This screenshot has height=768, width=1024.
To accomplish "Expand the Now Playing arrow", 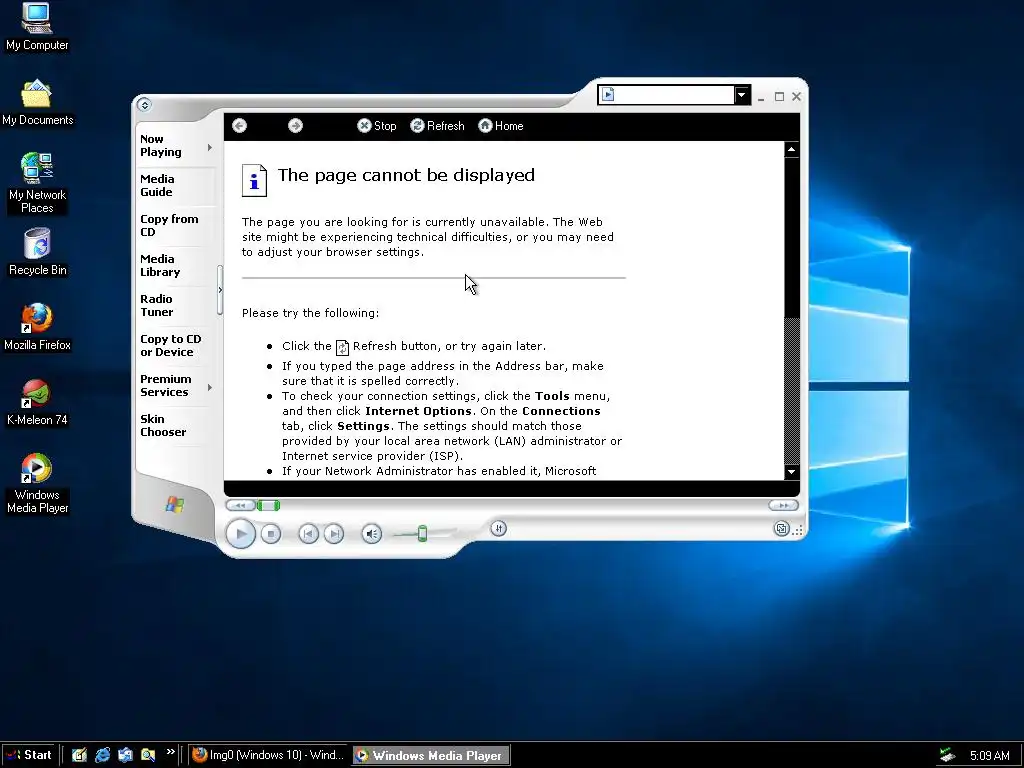I will (x=210, y=148).
